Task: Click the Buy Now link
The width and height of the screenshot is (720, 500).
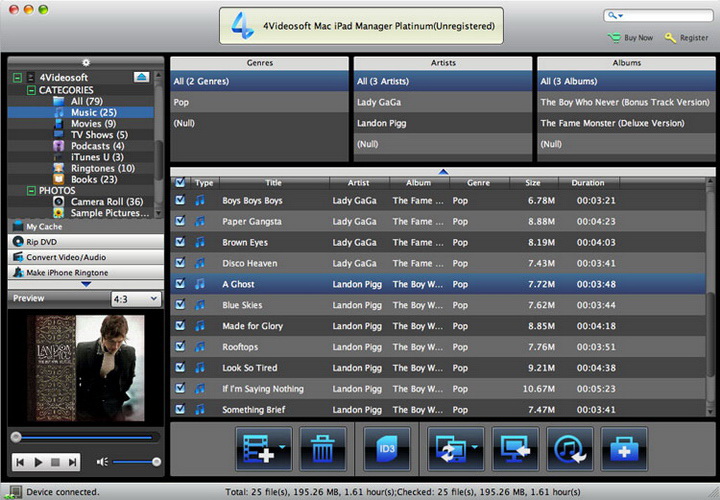Action: click(x=638, y=38)
